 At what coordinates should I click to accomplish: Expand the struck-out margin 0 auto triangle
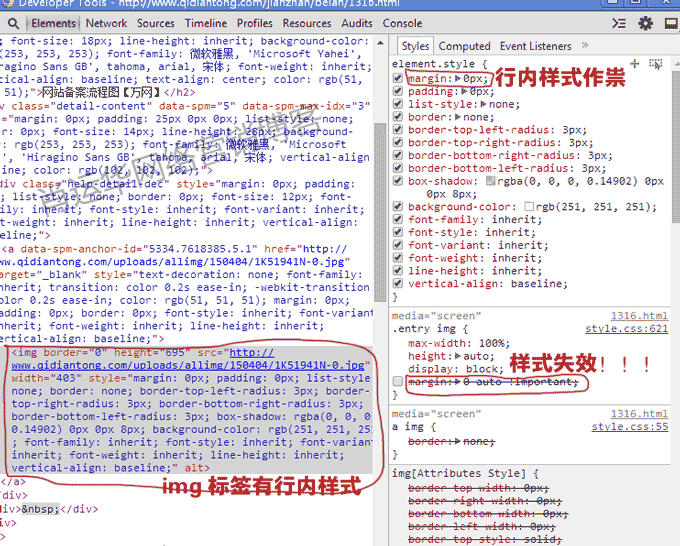pyautogui.click(x=458, y=382)
